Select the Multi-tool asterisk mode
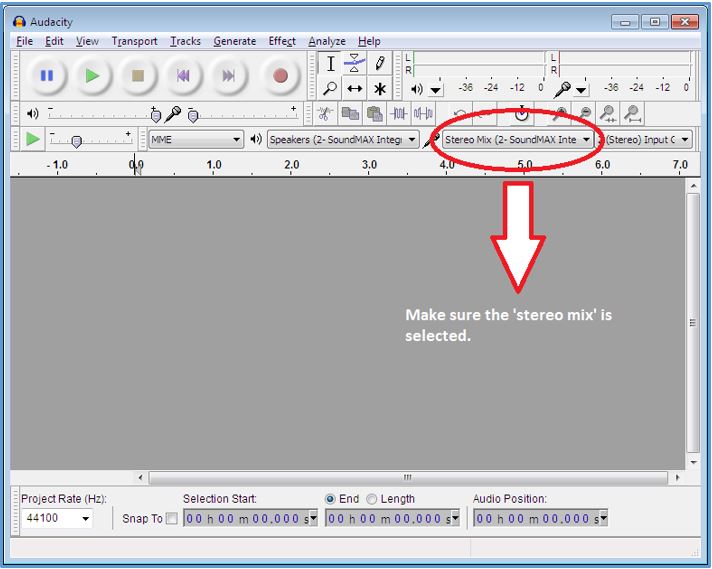The height and width of the screenshot is (569, 712). point(380,88)
